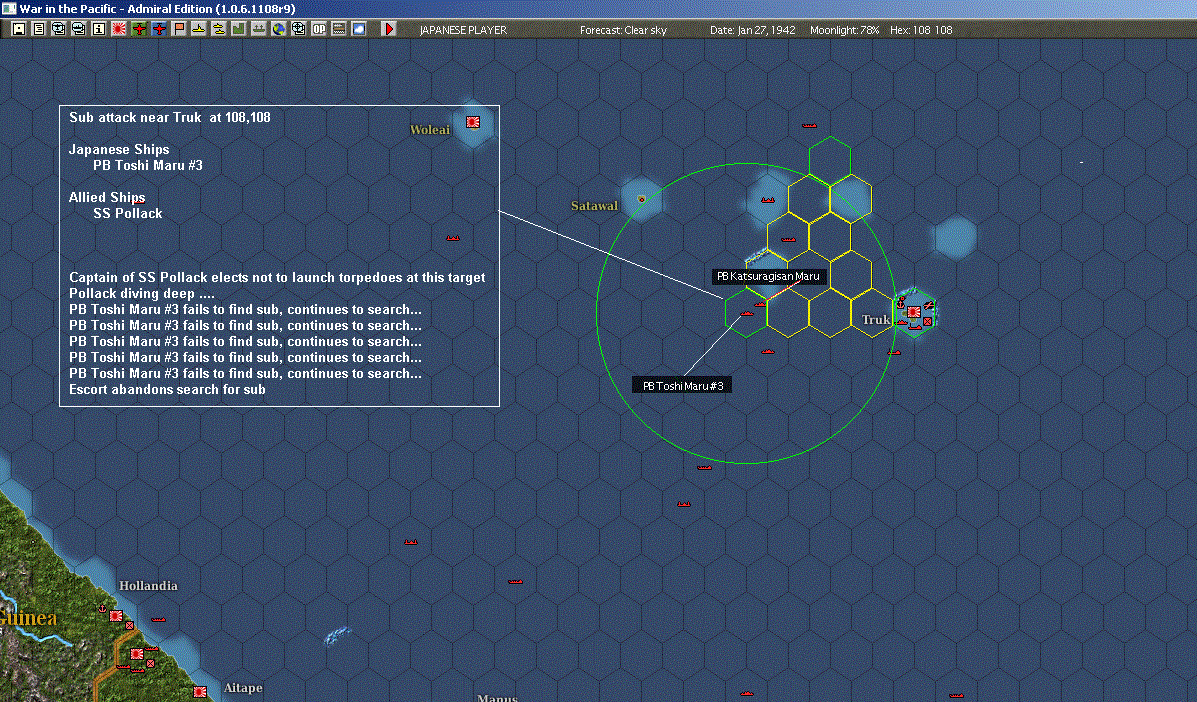Screen dimensions: 1197x702
Task: Open the text document list icon in the toolbar
Action: [39, 29]
